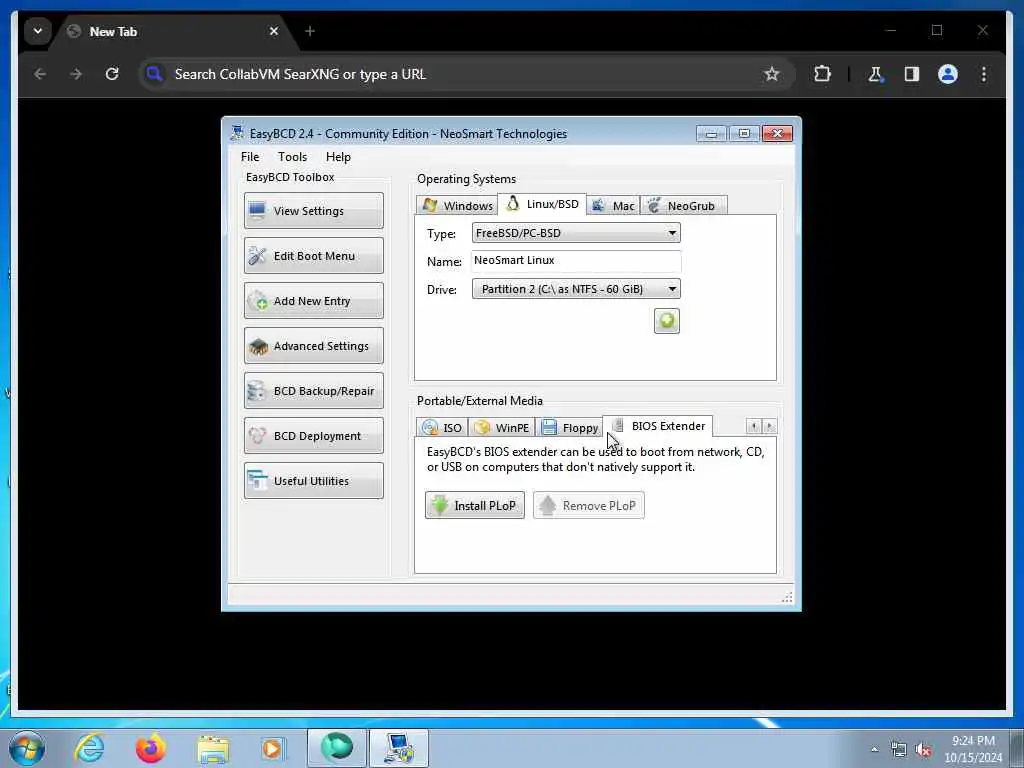Bookmark this tab with the star icon
1024x768 pixels.
click(772, 74)
